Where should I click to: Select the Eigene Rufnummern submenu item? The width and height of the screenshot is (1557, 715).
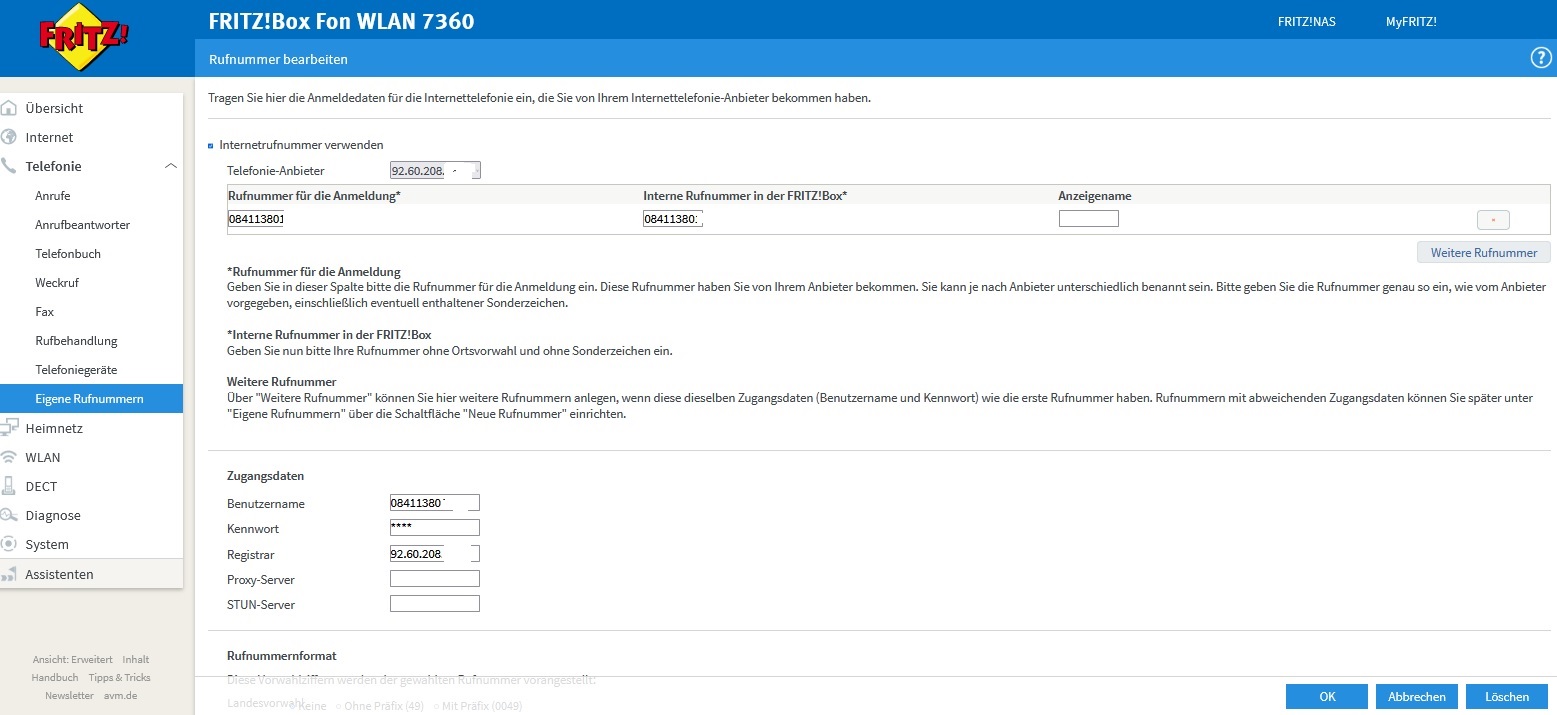[x=91, y=399]
